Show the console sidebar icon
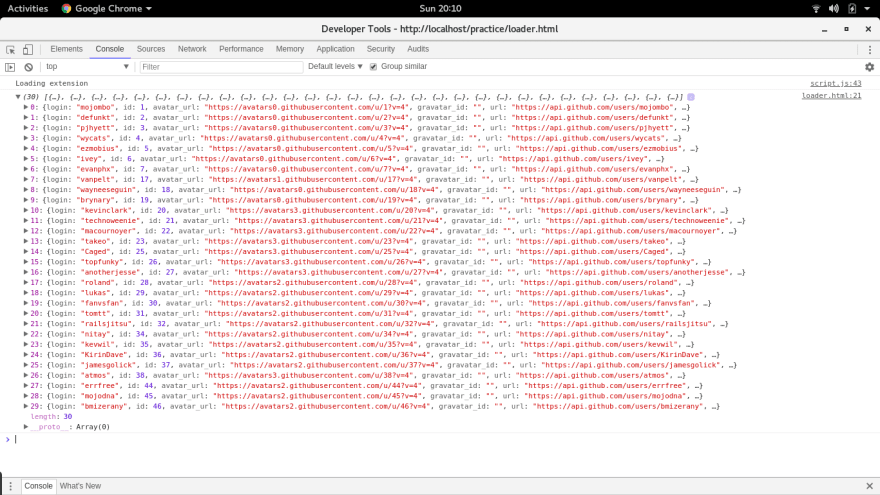 click(x=10, y=67)
